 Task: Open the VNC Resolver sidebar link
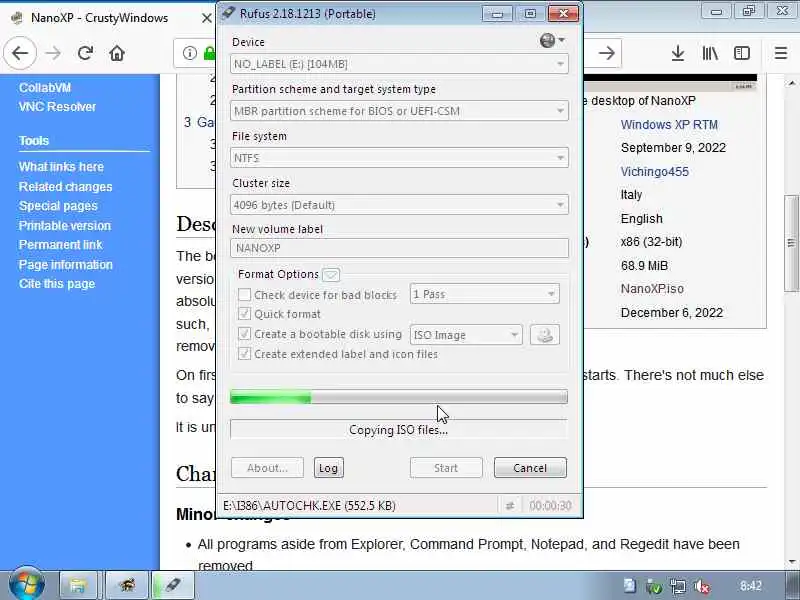[57, 107]
